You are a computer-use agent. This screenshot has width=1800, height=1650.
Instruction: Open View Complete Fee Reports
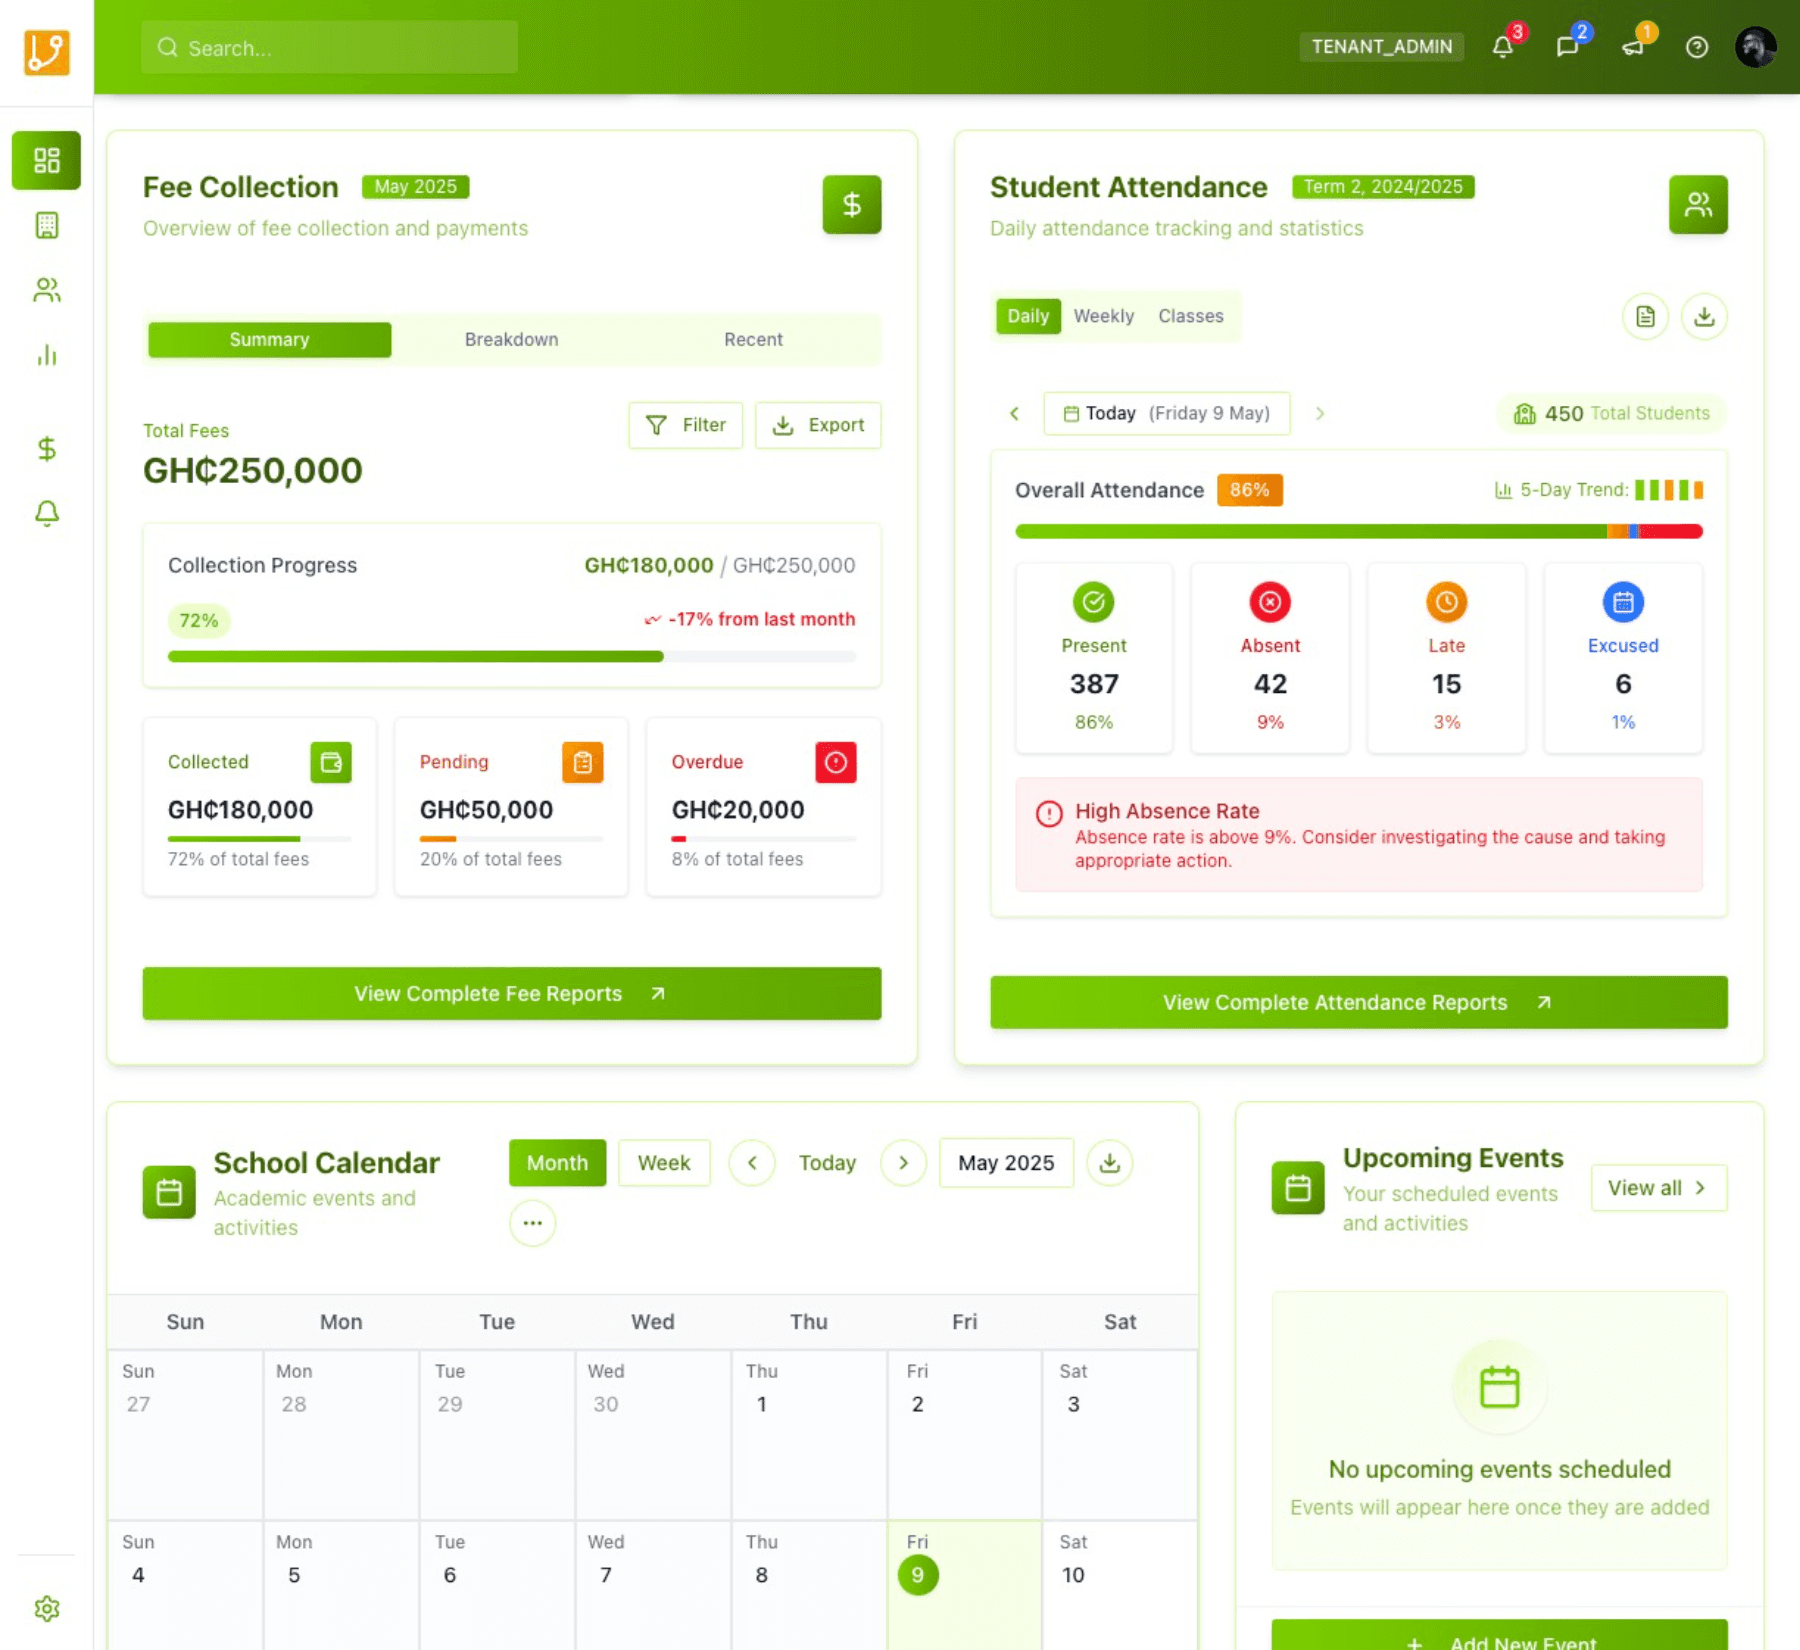tap(512, 994)
